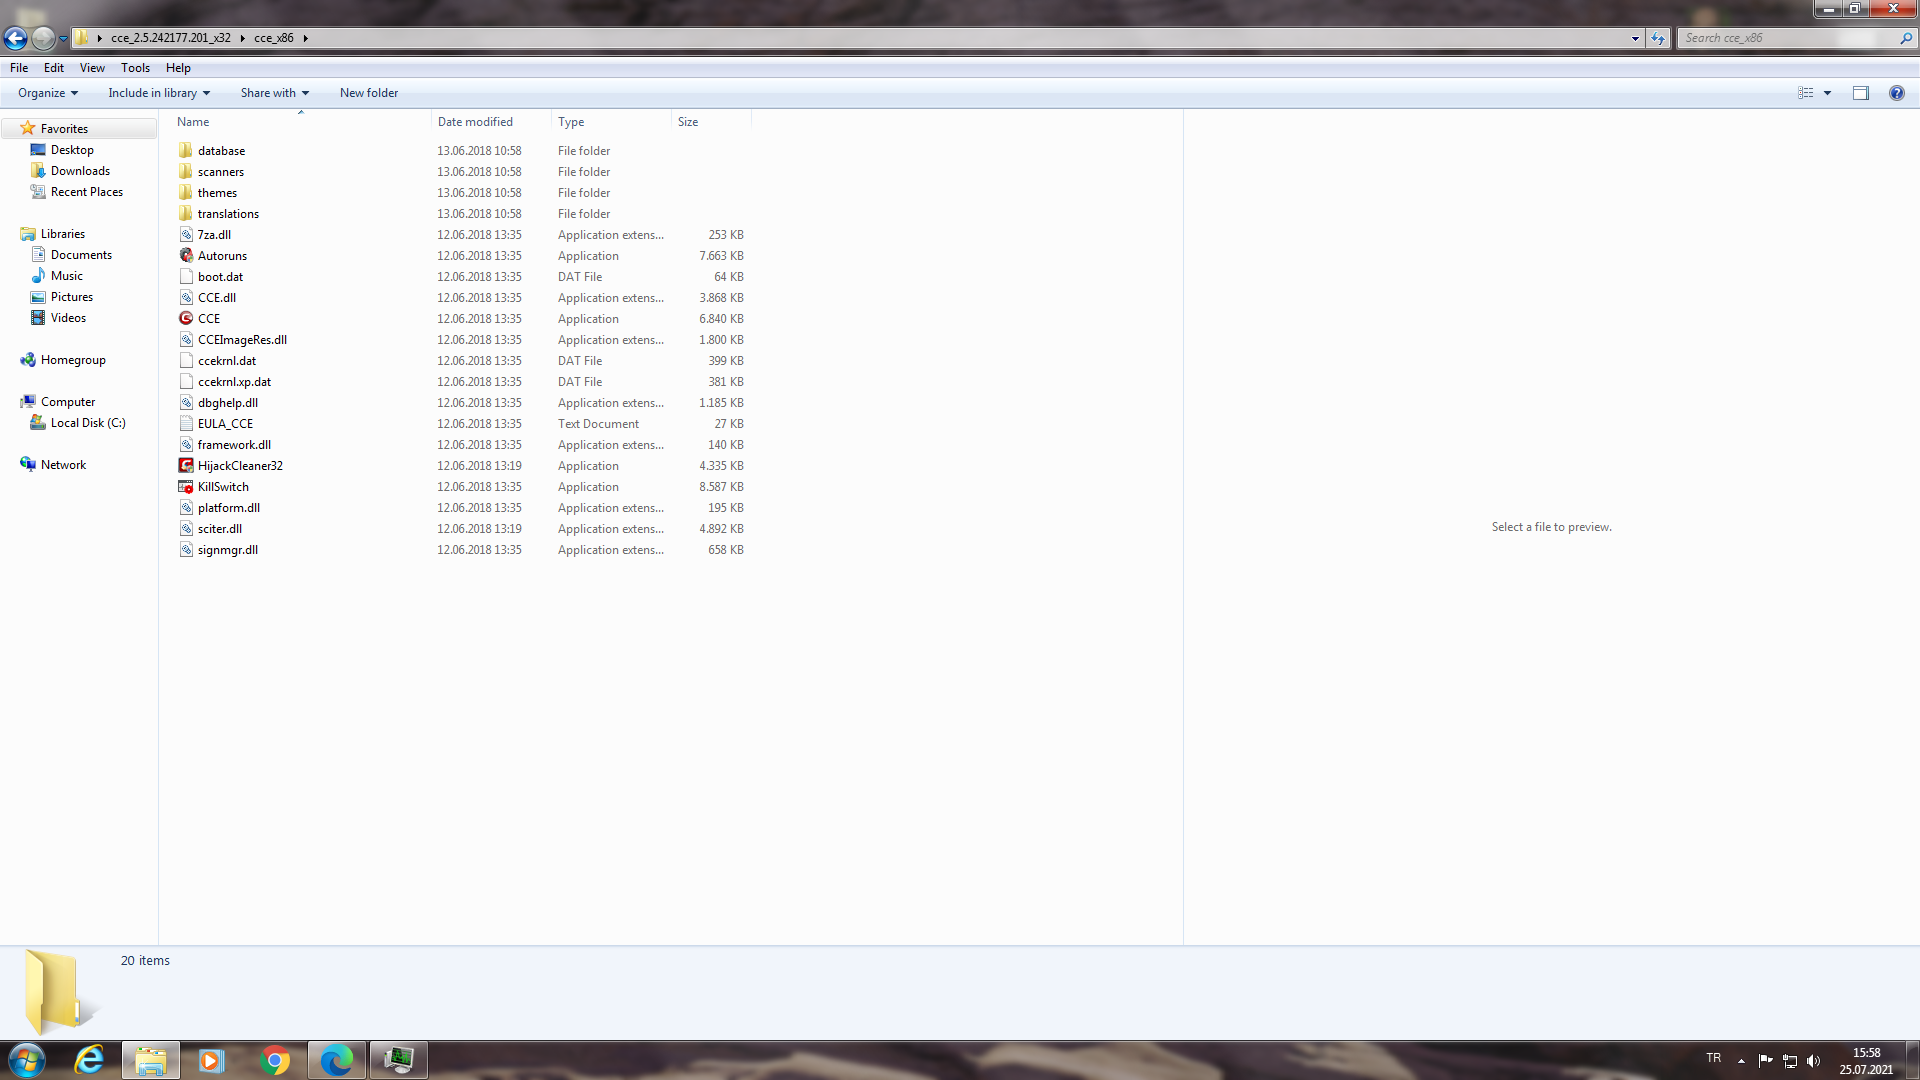This screenshot has height=1080, width=1920.
Task: Toggle the preview pane button
Action: (x=1860, y=93)
